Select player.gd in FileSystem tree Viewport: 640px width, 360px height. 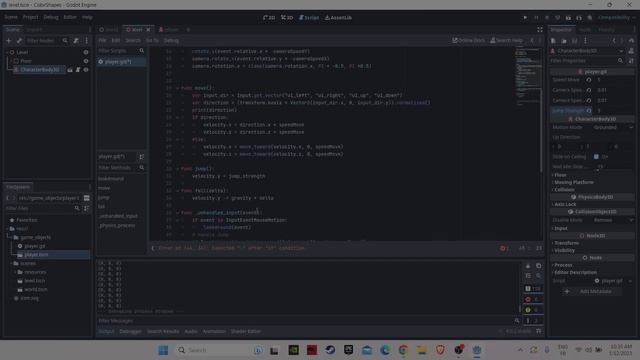pyautogui.click(x=34, y=246)
